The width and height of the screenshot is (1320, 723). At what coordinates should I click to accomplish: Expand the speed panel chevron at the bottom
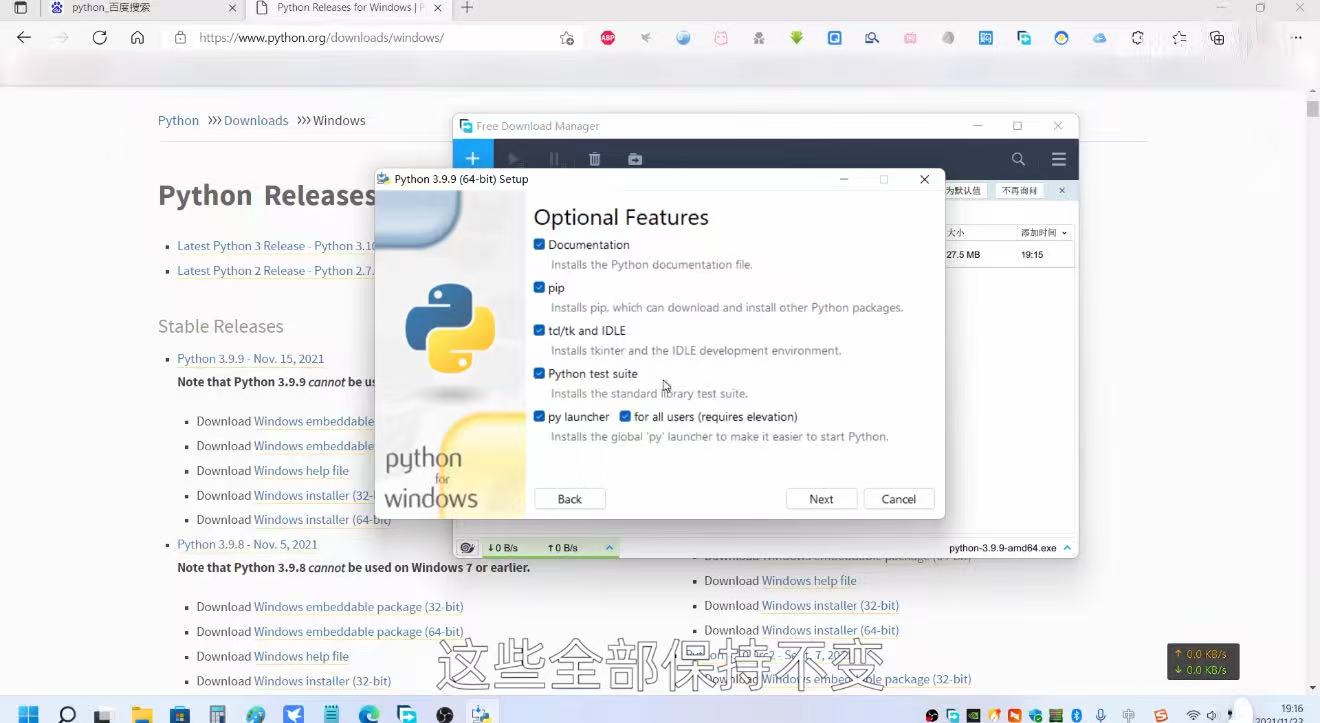[609, 547]
